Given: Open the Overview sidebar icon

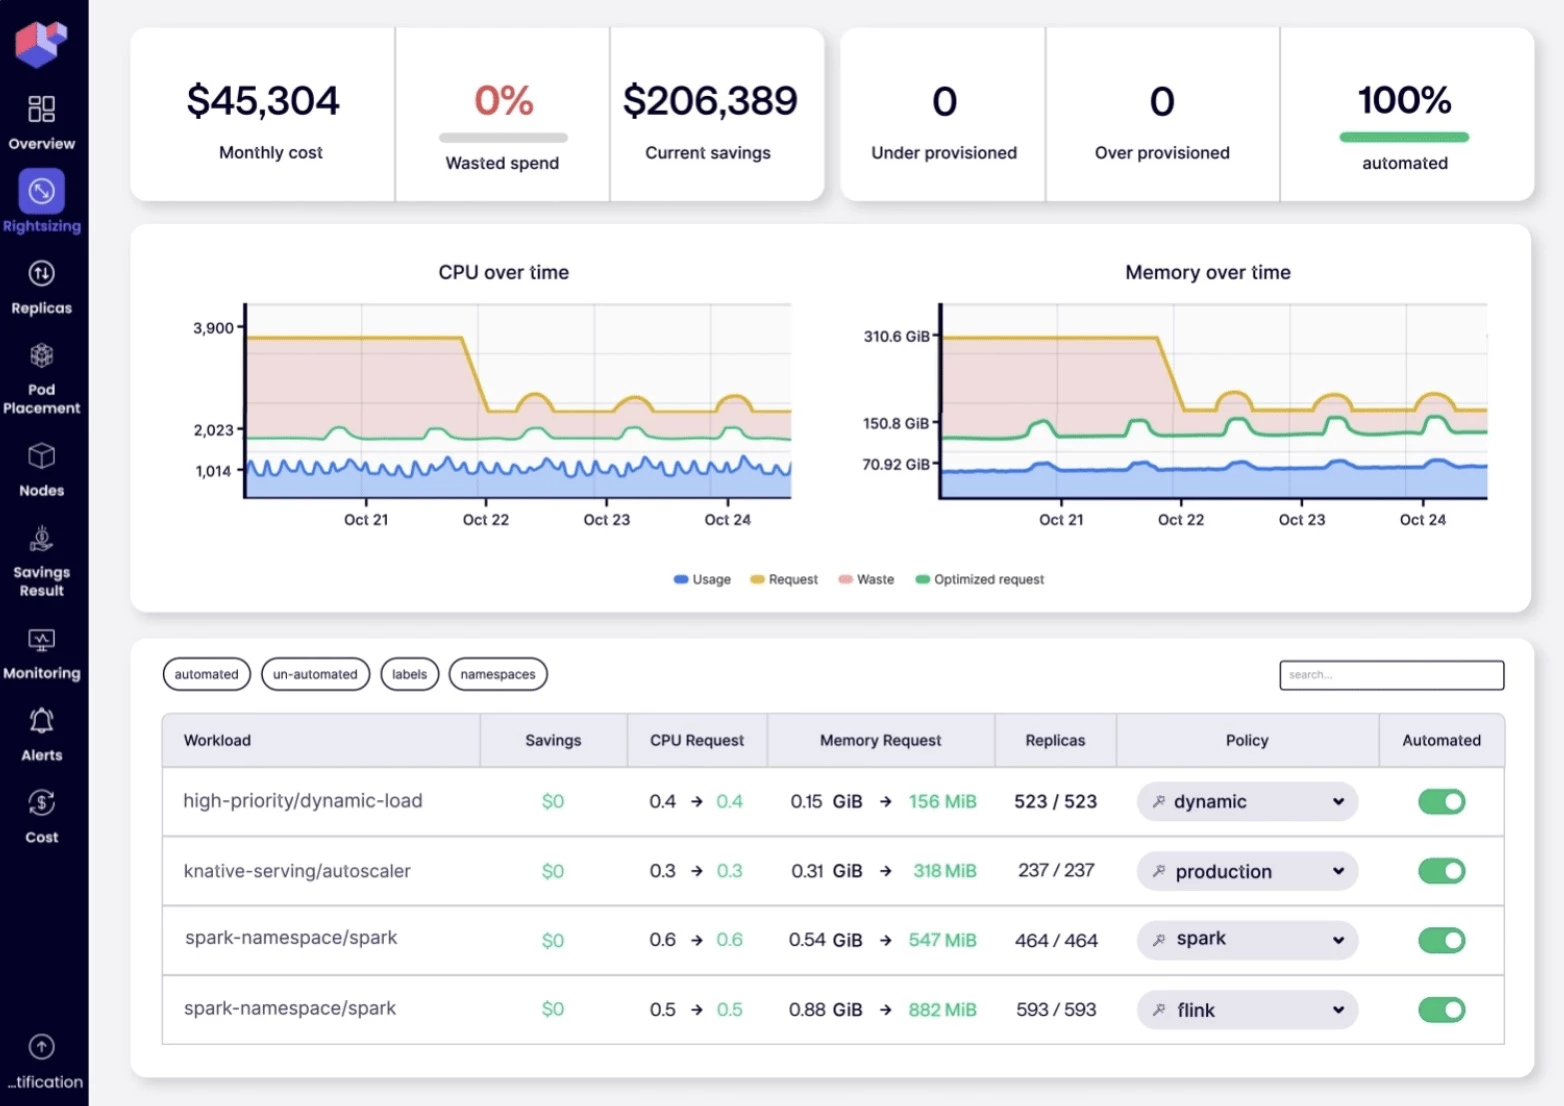Looking at the screenshot, I should (x=41, y=108).
